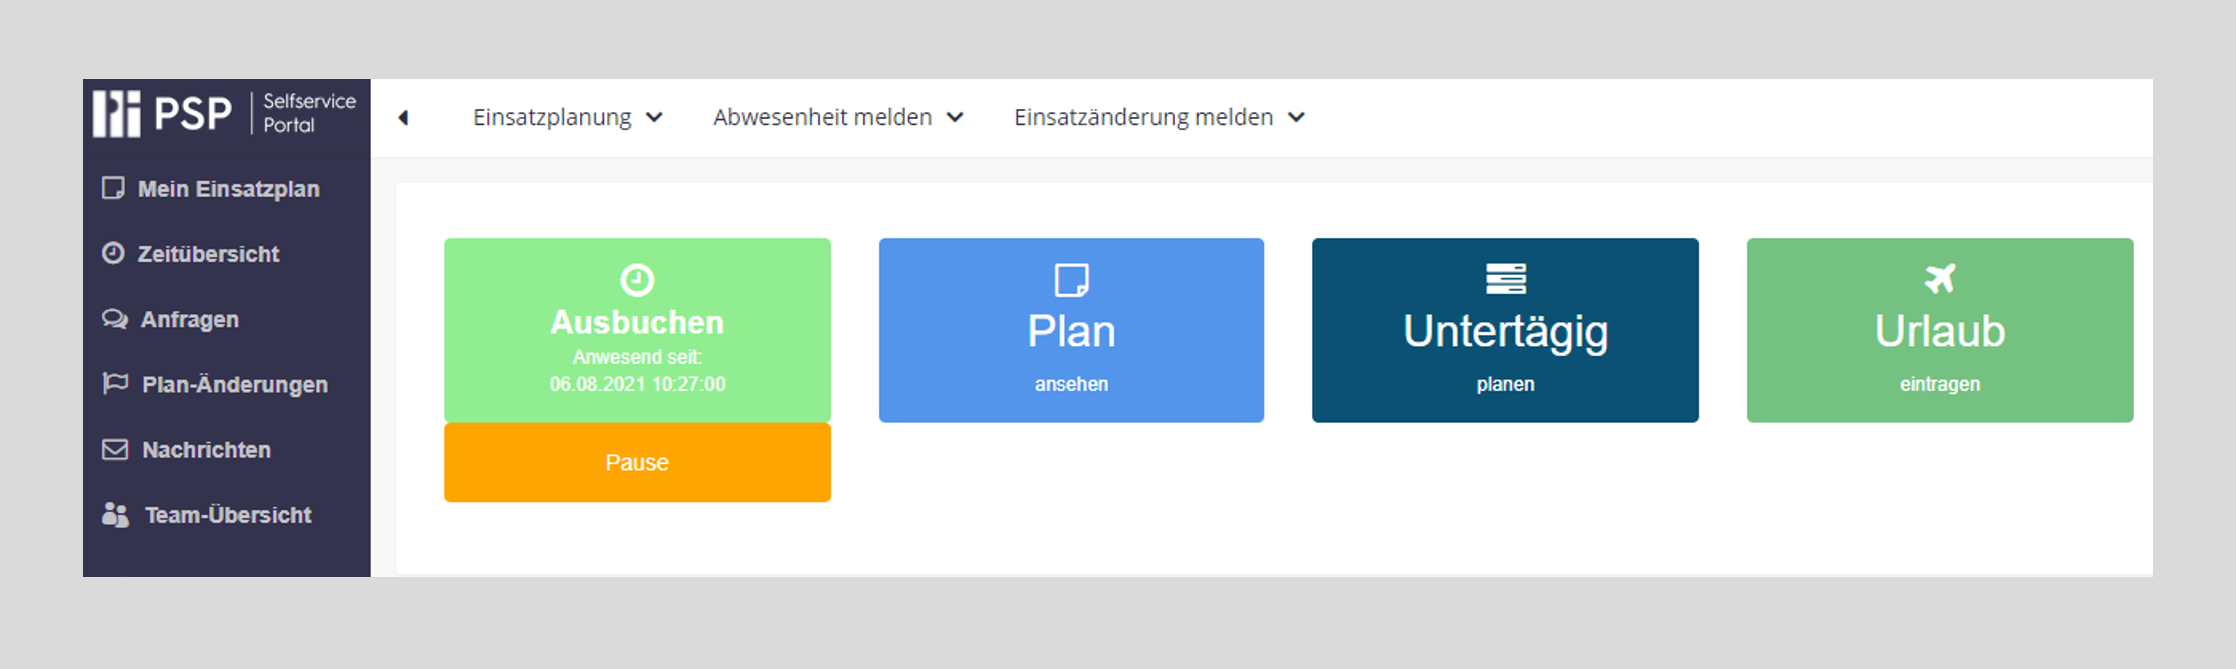Click the PSP Selfservice Portal logo
Viewport: 2236px width, 669px height.
tap(224, 113)
